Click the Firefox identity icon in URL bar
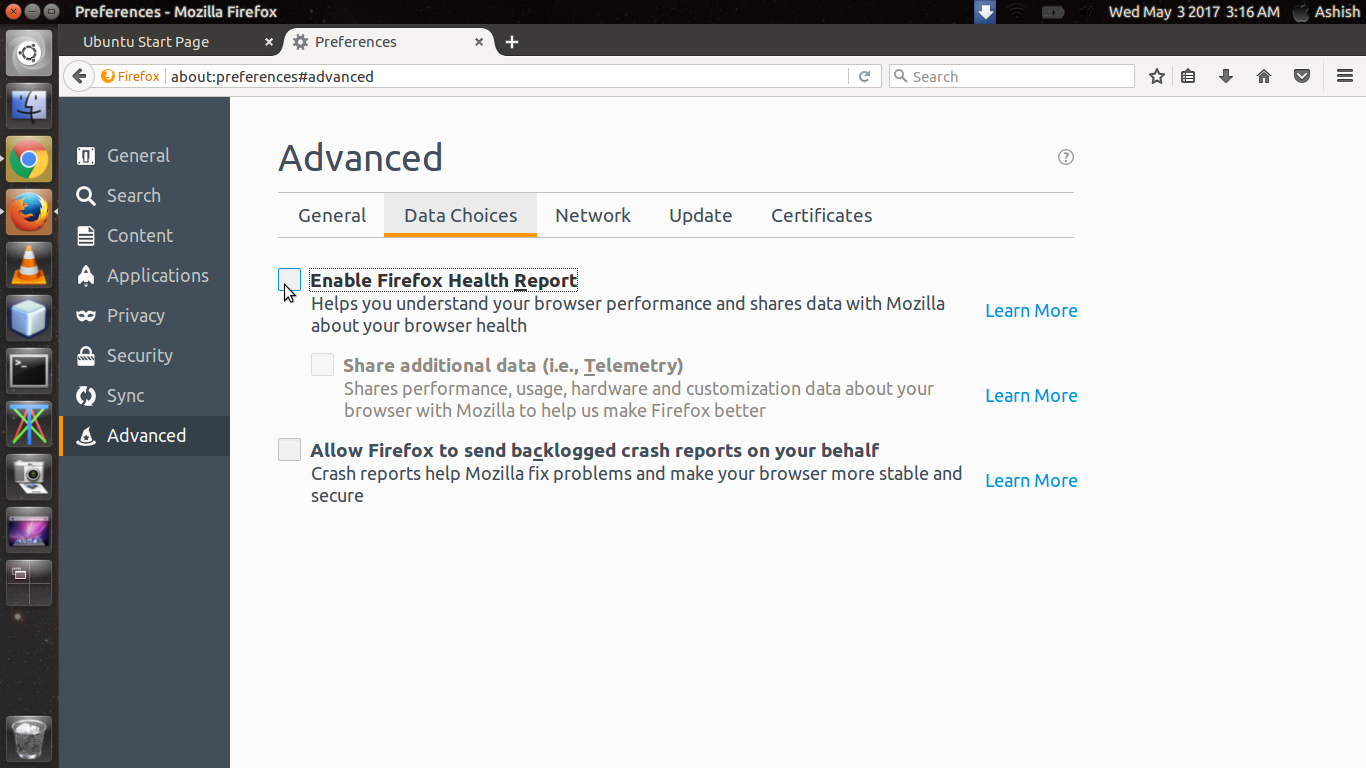 pyautogui.click(x=131, y=76)
